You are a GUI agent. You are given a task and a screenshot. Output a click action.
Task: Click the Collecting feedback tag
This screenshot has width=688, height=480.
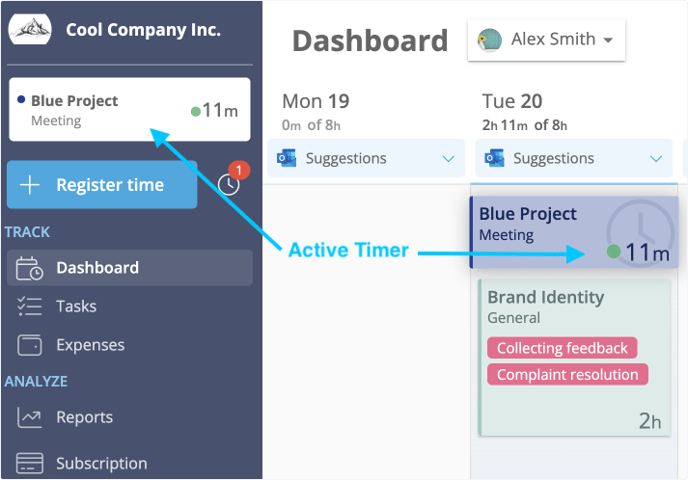click(562, 348)
